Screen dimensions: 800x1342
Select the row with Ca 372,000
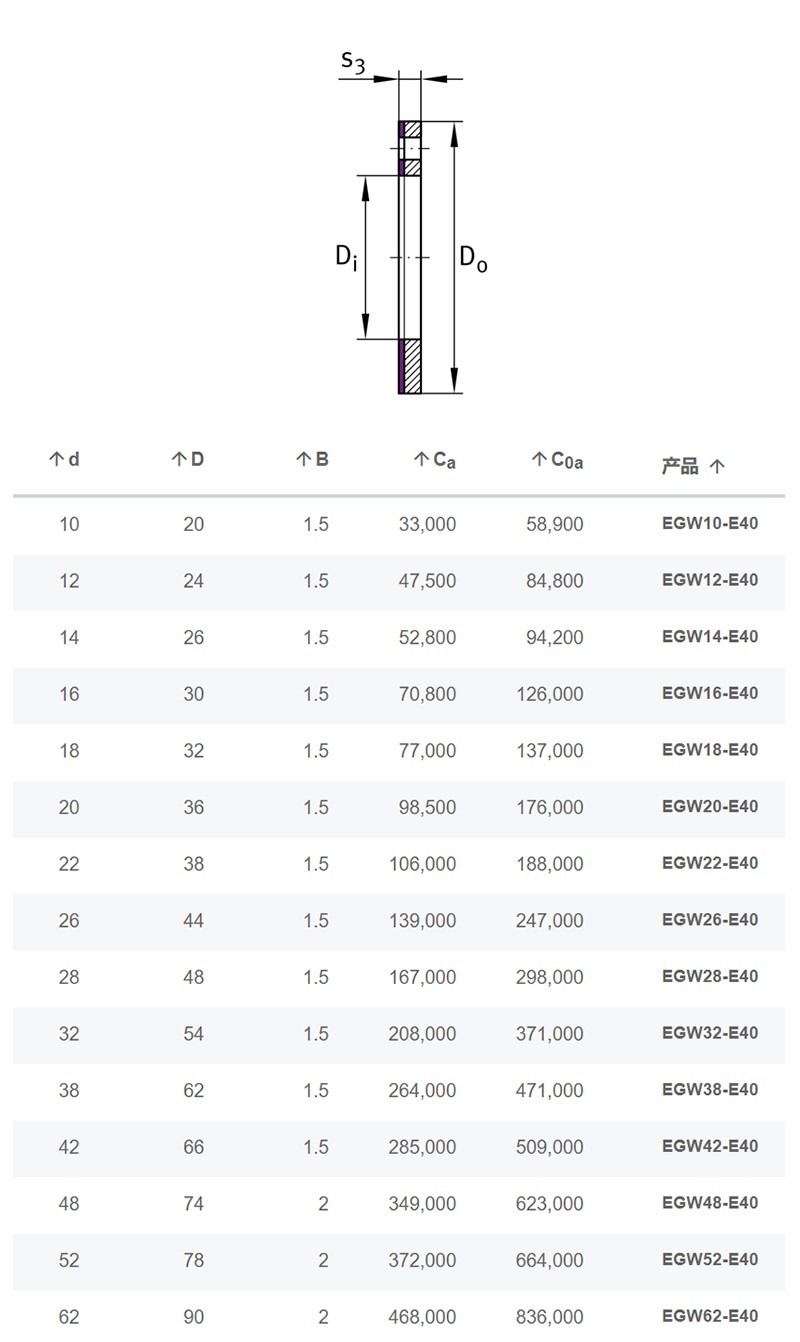(399, 1260)
